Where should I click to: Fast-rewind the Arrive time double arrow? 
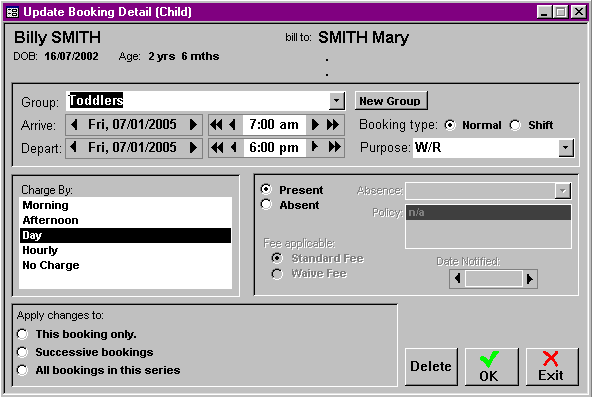[x=216, y=125]
